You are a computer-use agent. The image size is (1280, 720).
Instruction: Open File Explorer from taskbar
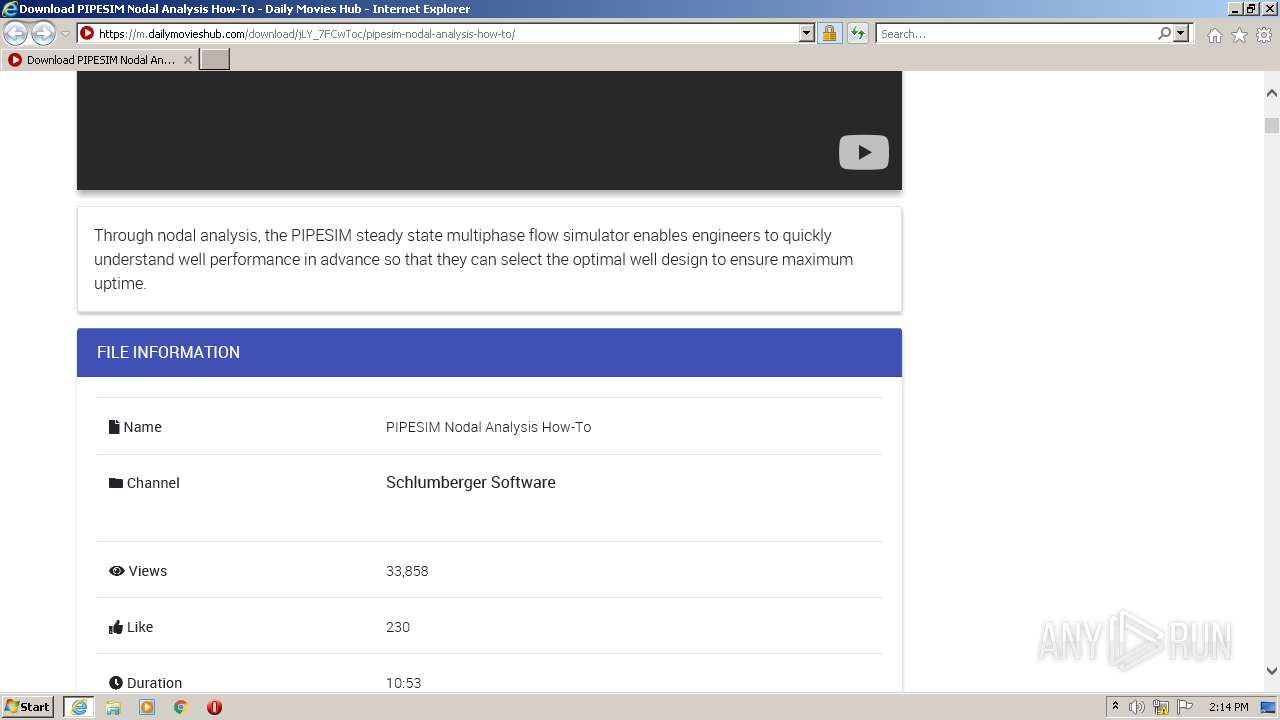(113, 707)
